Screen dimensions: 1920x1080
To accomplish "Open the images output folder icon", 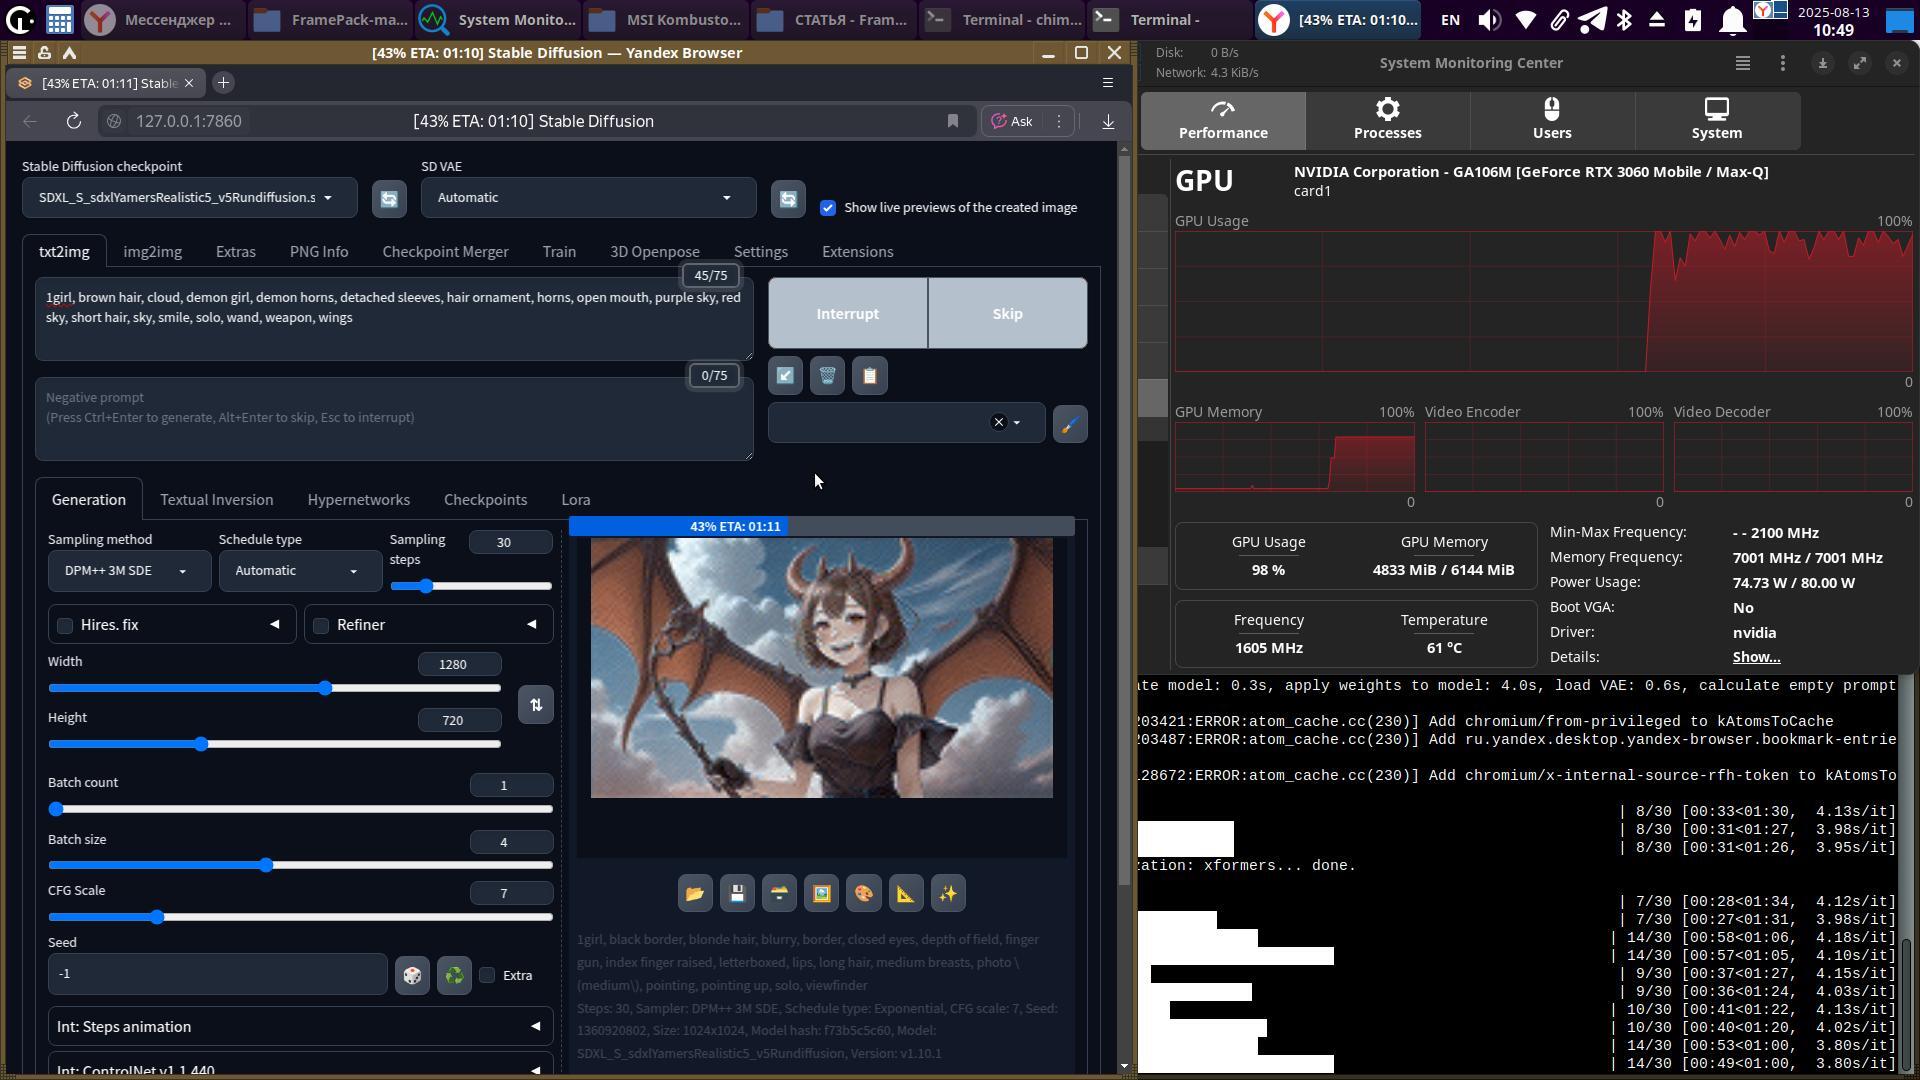I will click(695, 894).
